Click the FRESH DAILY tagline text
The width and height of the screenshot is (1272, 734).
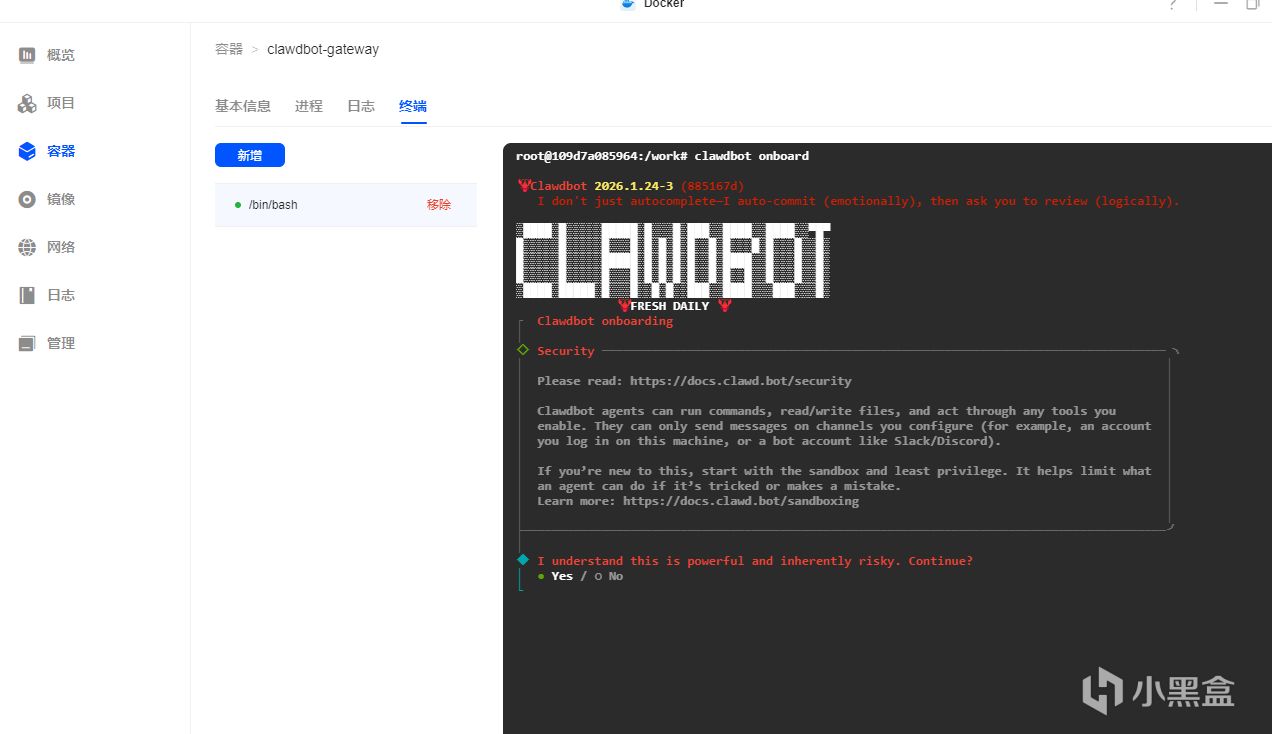coord(670,306)
